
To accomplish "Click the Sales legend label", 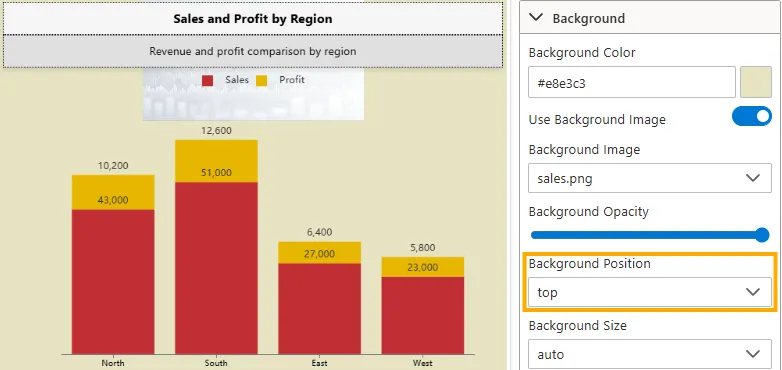I will [x=237, y=80].
